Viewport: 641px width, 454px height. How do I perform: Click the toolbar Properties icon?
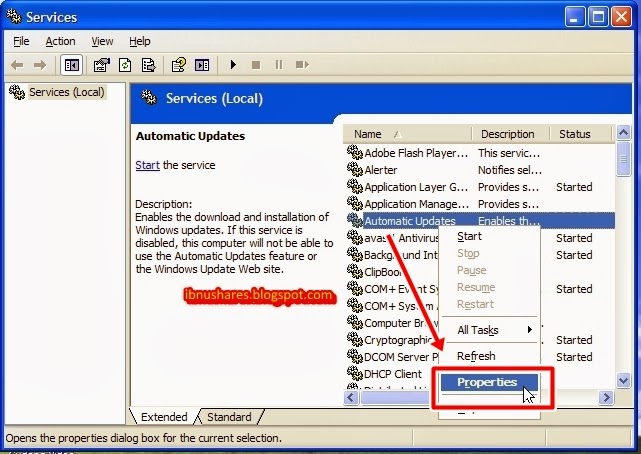102,65
